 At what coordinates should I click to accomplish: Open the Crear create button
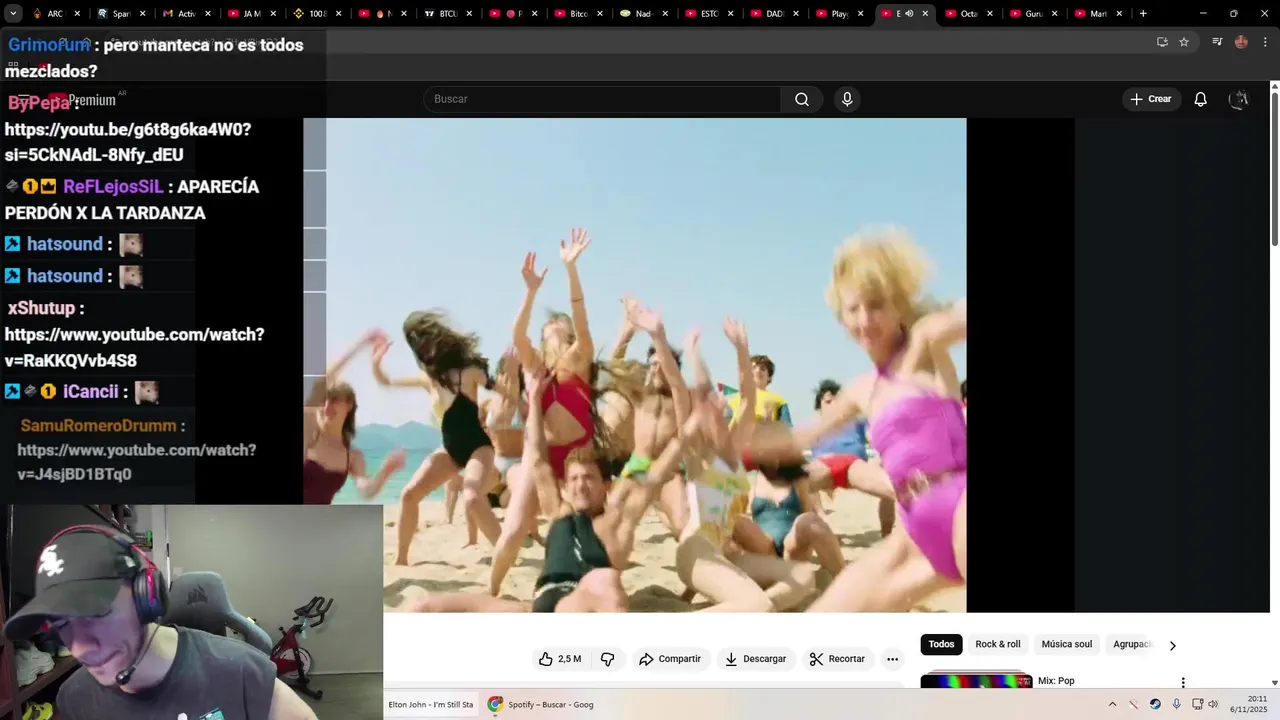coord(1151,99)
